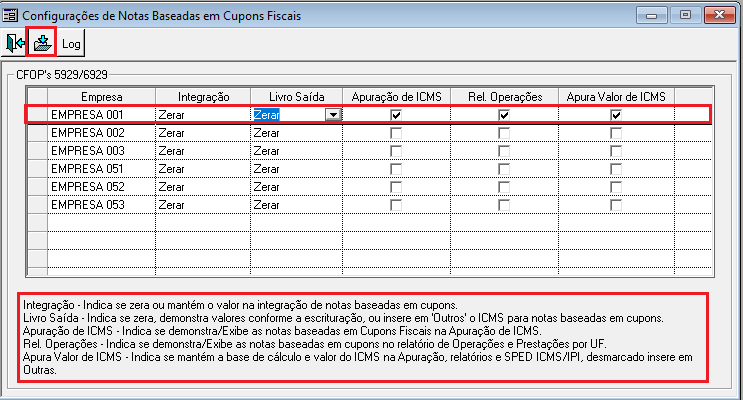Click the Apura Valor de ICMS column header

click(x=616, y=97)
